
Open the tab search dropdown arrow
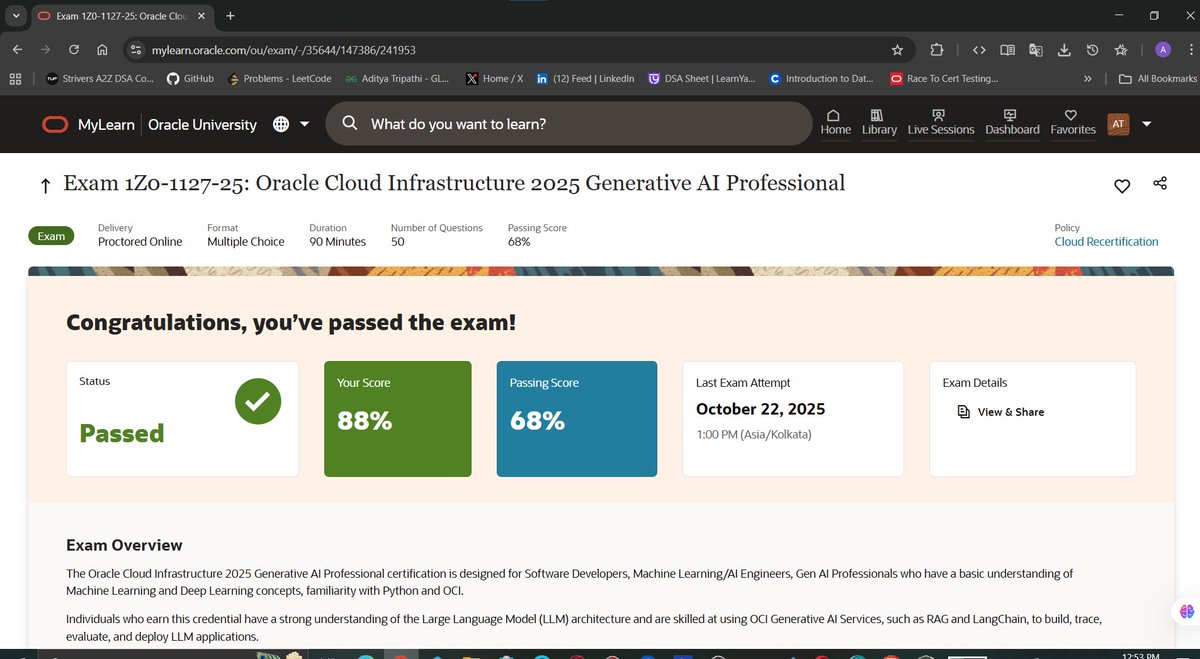point(16,16)
